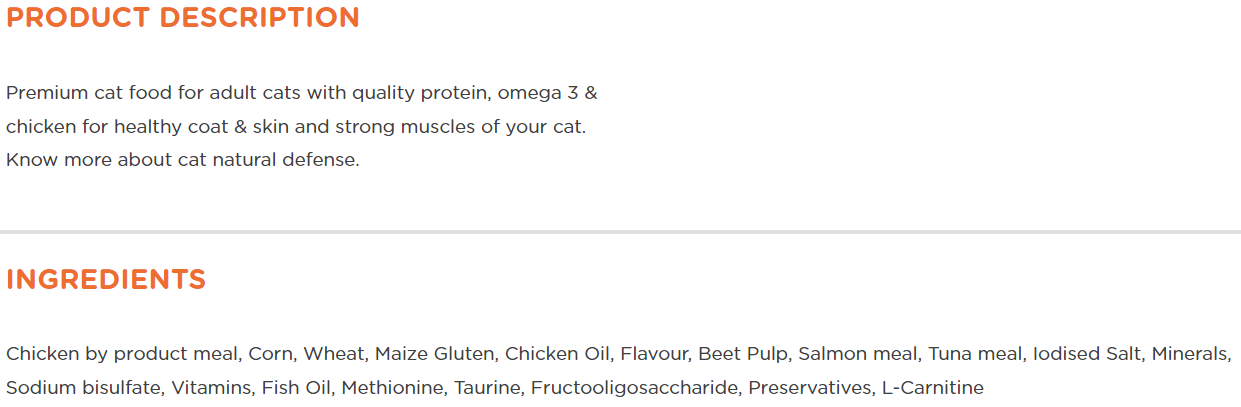Click the 'Premium cat food for adult cats' line
This screenshot has height=407, width=1241.
tap(302, 94)
